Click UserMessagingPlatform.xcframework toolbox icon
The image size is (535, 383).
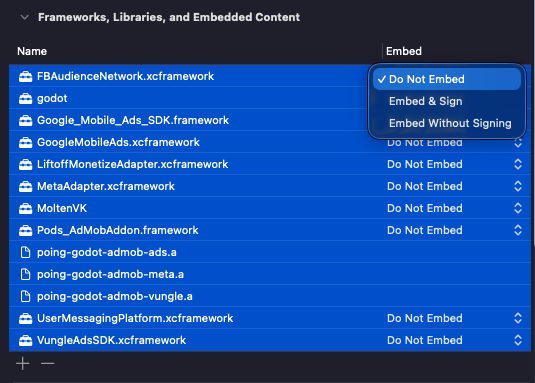click(x=26, y=319)
